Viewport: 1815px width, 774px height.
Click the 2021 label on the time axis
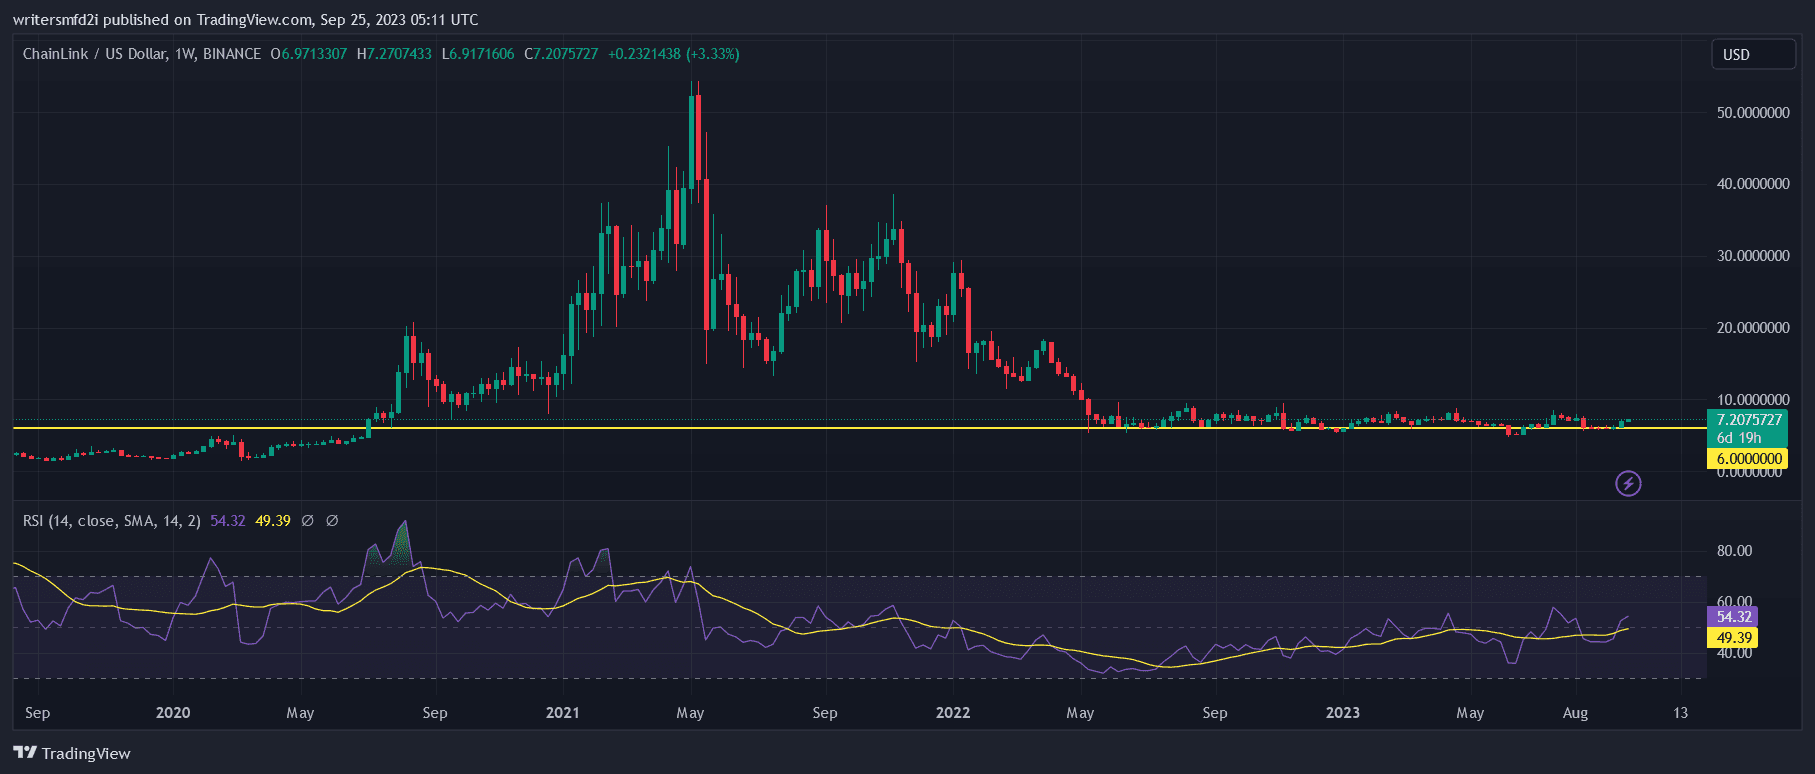click(x=562, y=713)
